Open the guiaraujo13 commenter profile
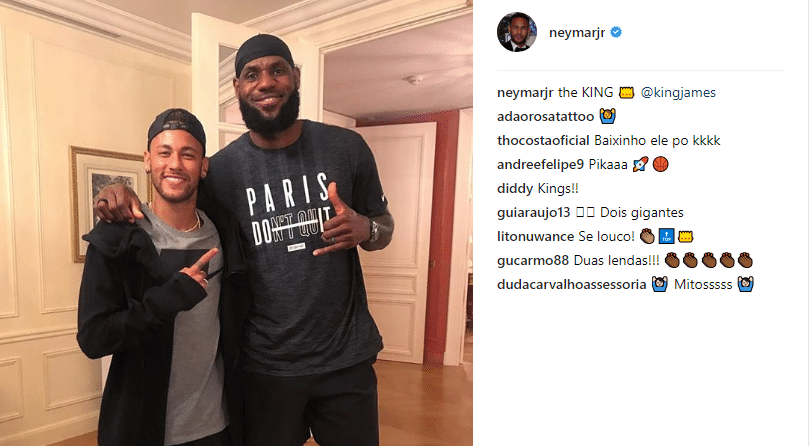810x446 pixels. tap(534, 212)
